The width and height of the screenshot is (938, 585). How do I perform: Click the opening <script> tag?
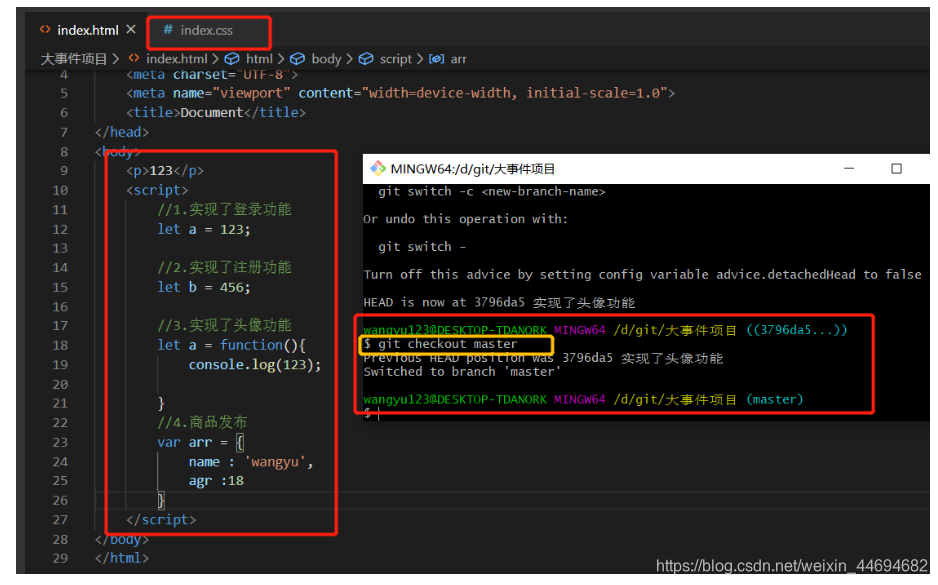[x=157, y=190]
